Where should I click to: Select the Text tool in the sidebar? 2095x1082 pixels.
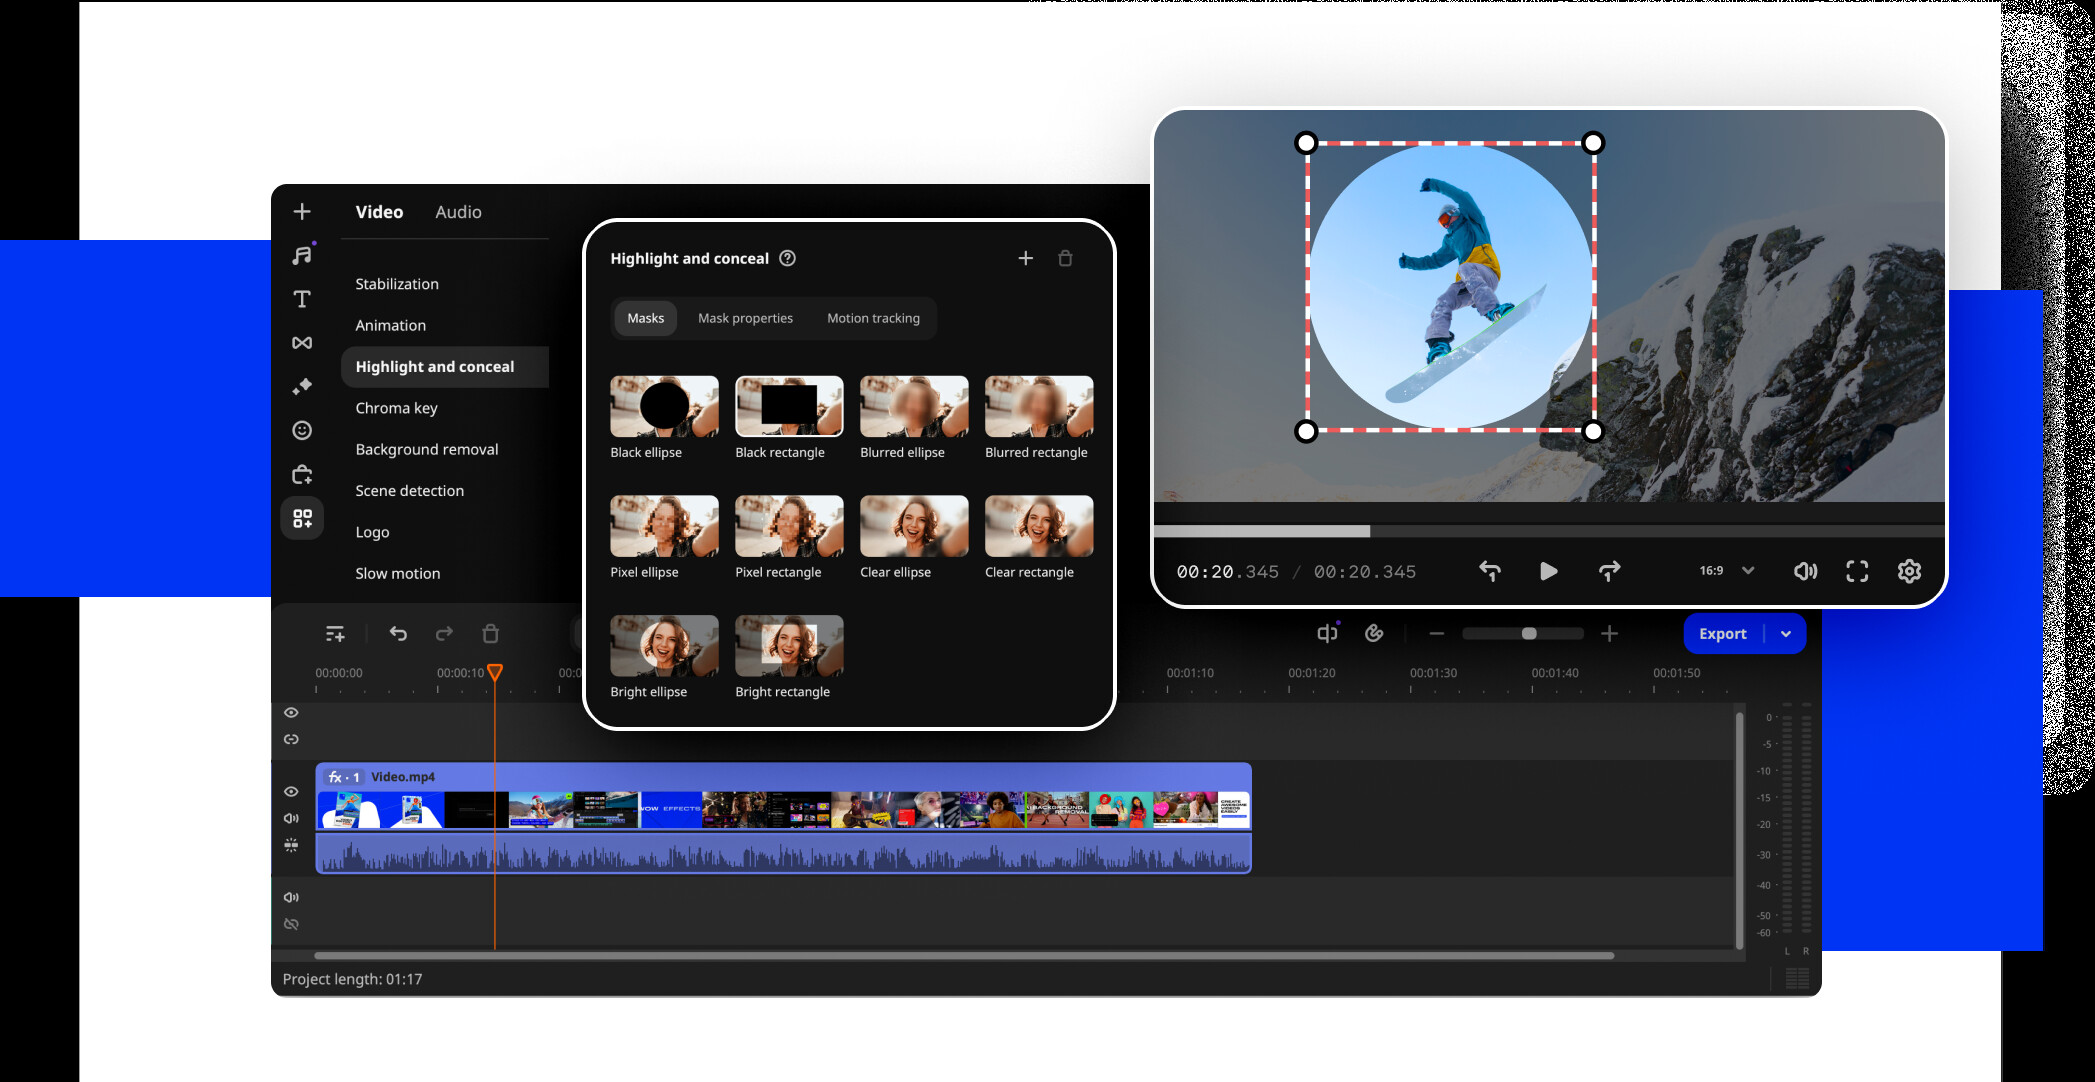tap(302, 298)
